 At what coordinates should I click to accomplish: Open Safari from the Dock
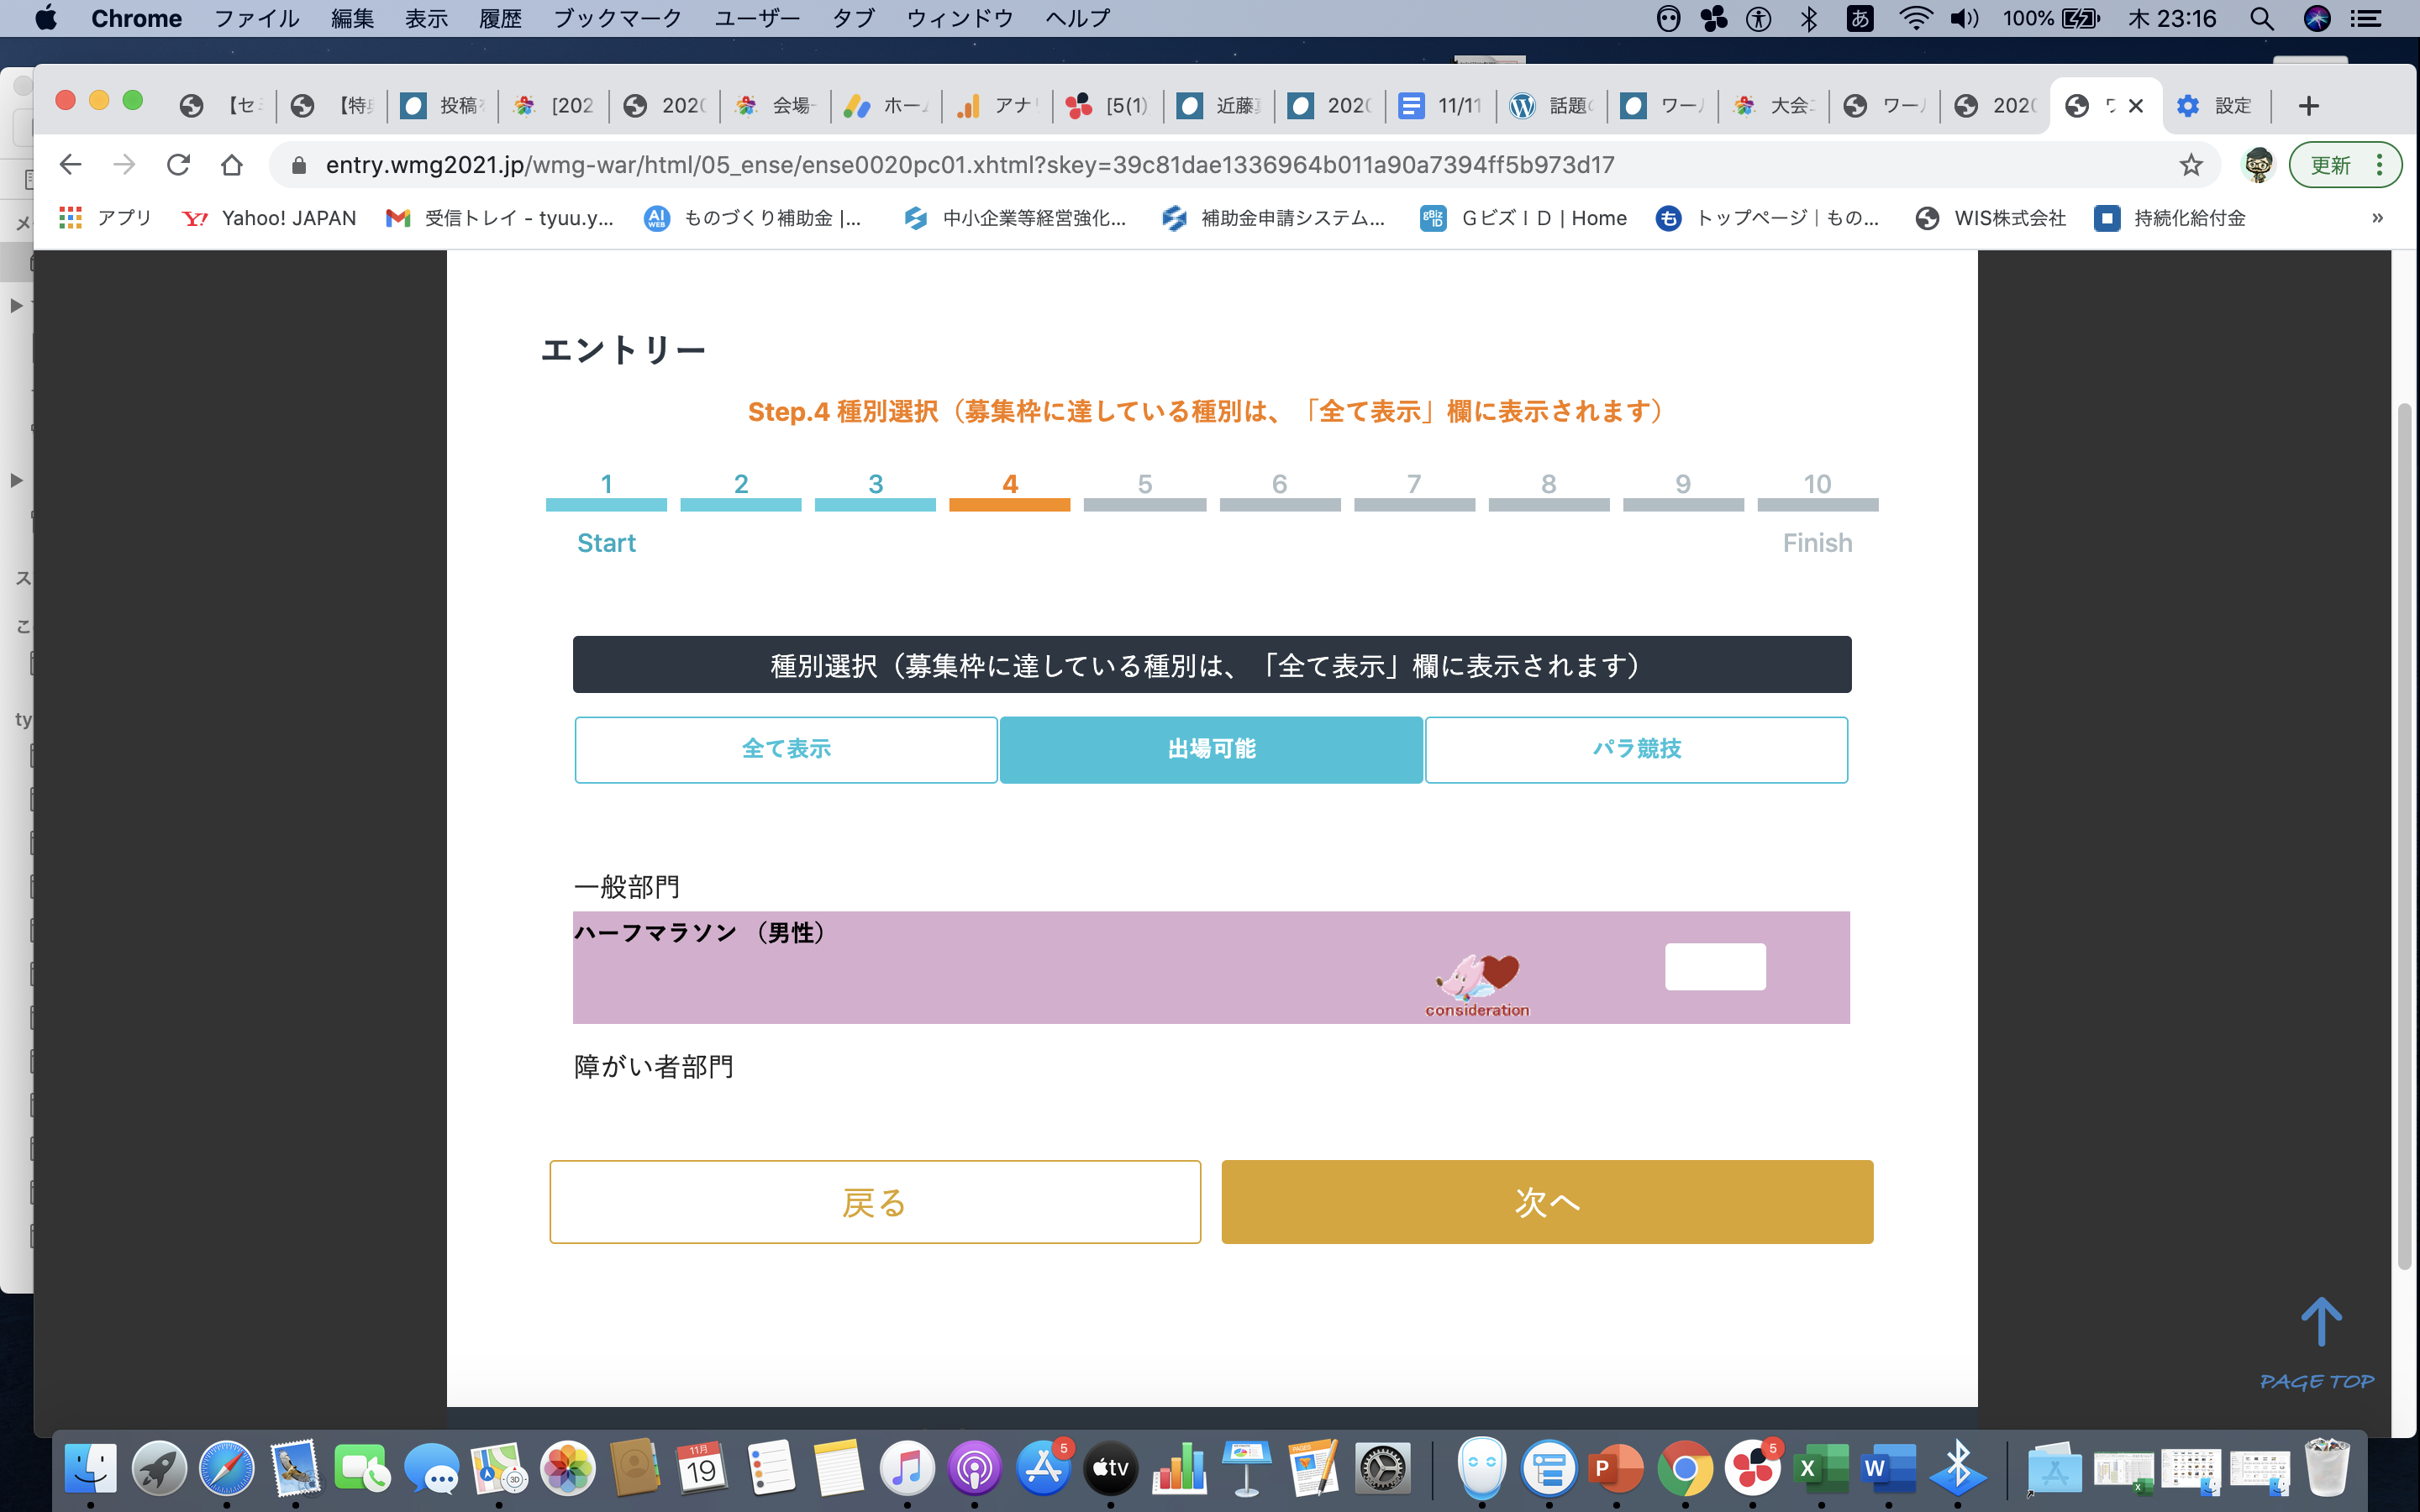(x=226, y=1468)
